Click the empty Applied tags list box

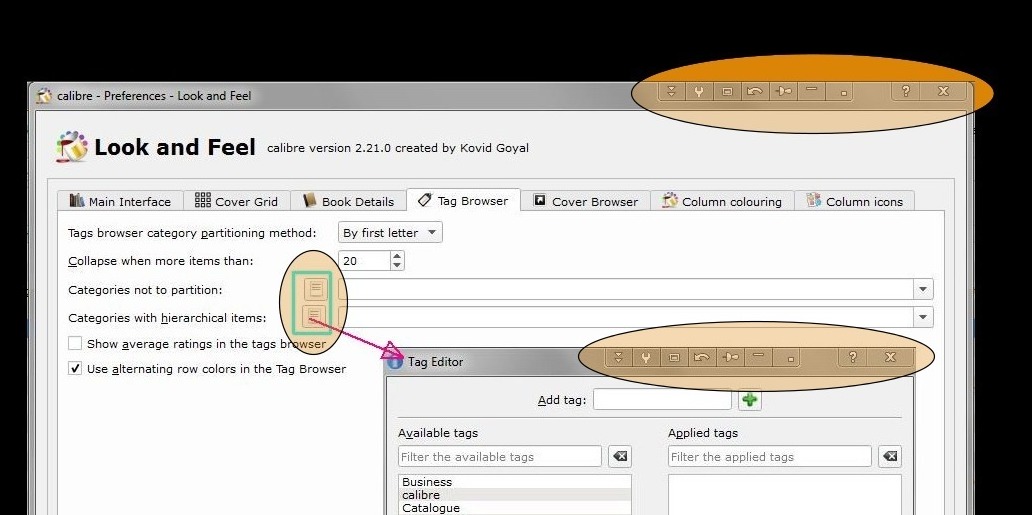[785, 494]
